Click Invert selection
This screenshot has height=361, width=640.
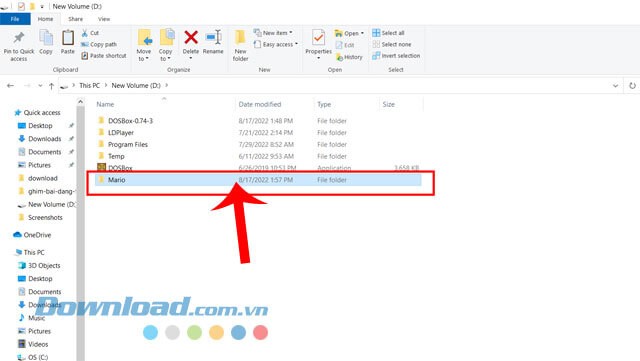(396, 56)
